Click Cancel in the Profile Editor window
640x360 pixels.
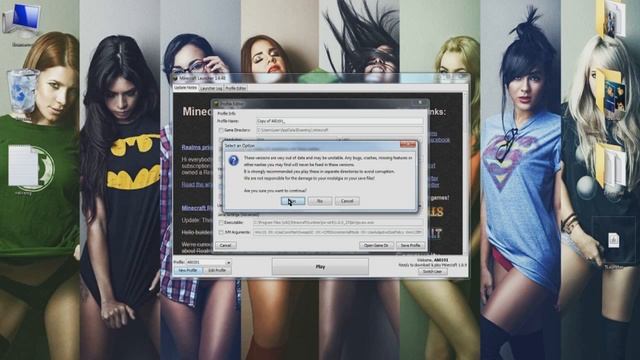[226, 245]
